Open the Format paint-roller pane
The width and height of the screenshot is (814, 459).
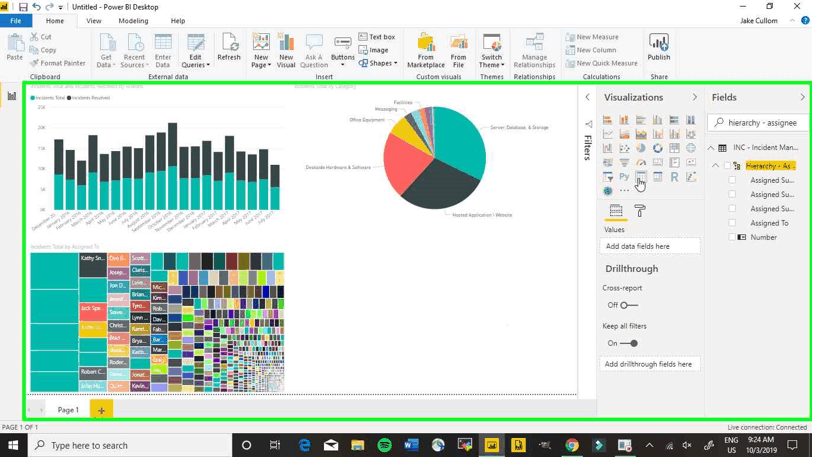tap(640, 211)
